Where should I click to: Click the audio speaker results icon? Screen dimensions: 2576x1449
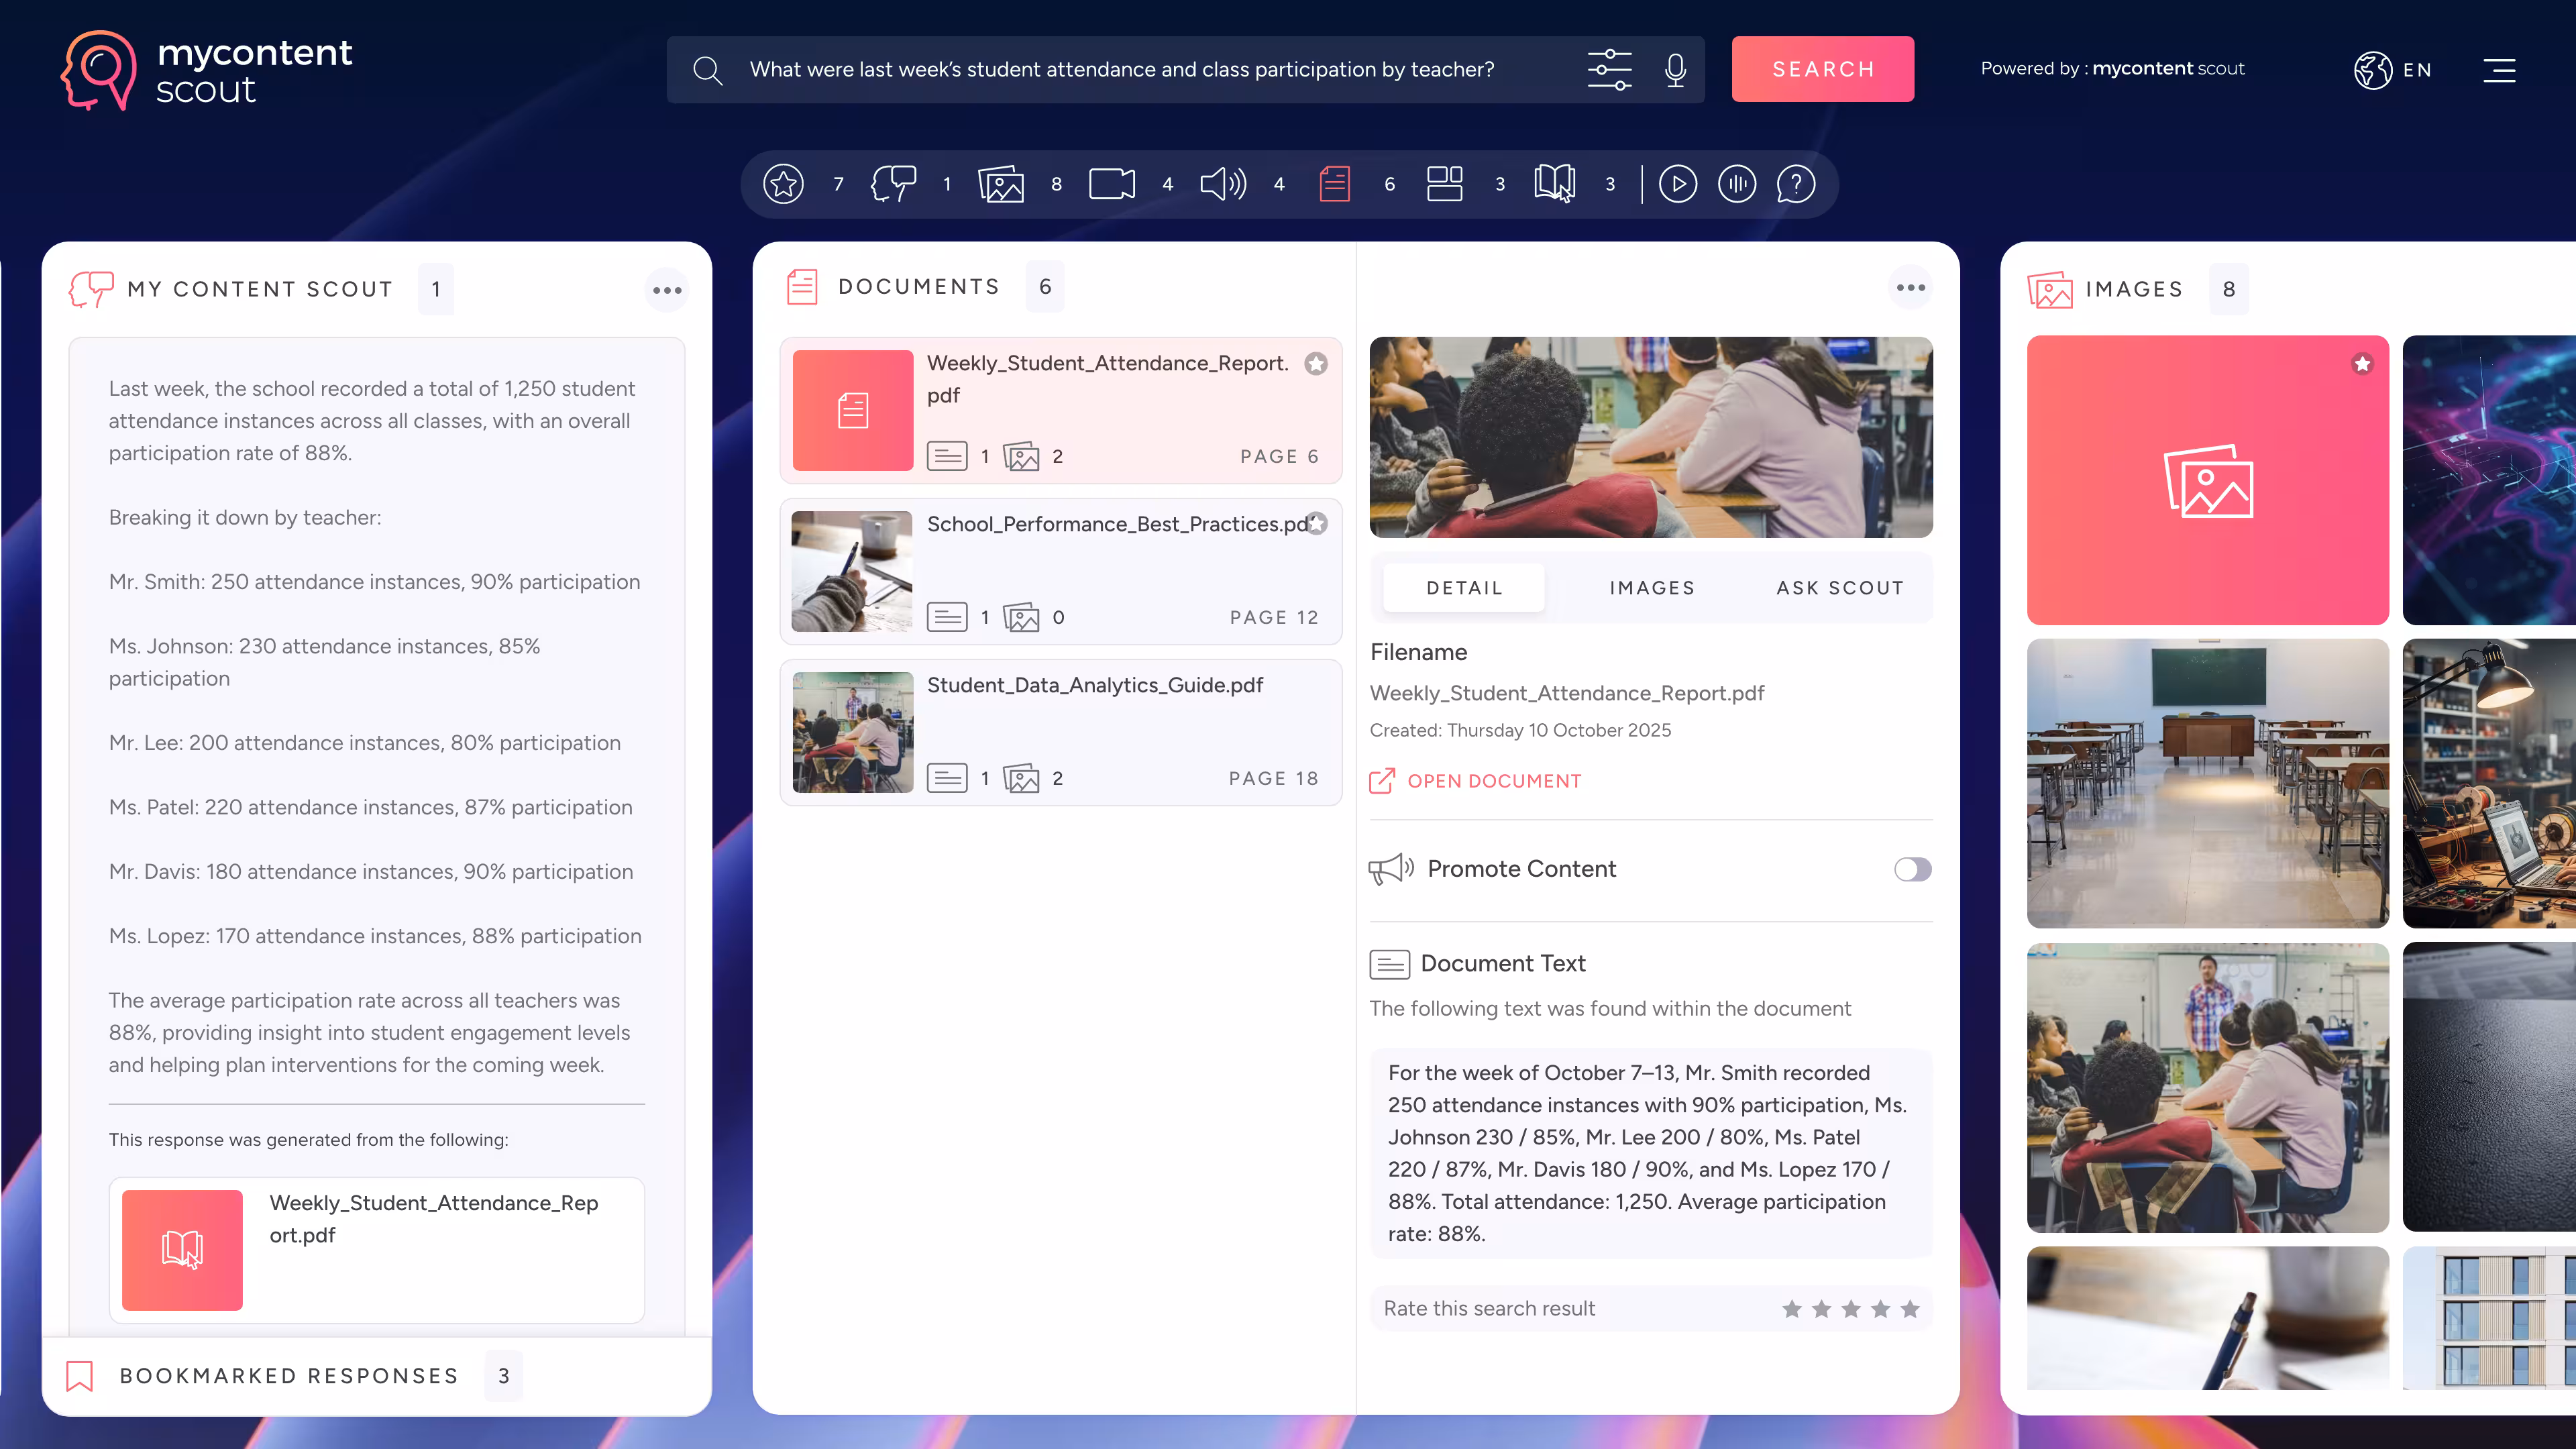[1222, 184]
